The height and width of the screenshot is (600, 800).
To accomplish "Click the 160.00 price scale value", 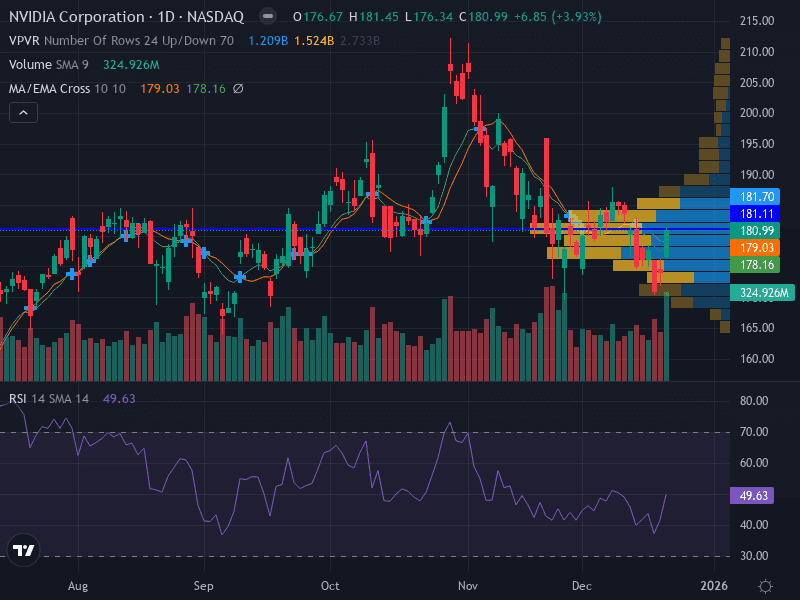I will coord(757,359).
